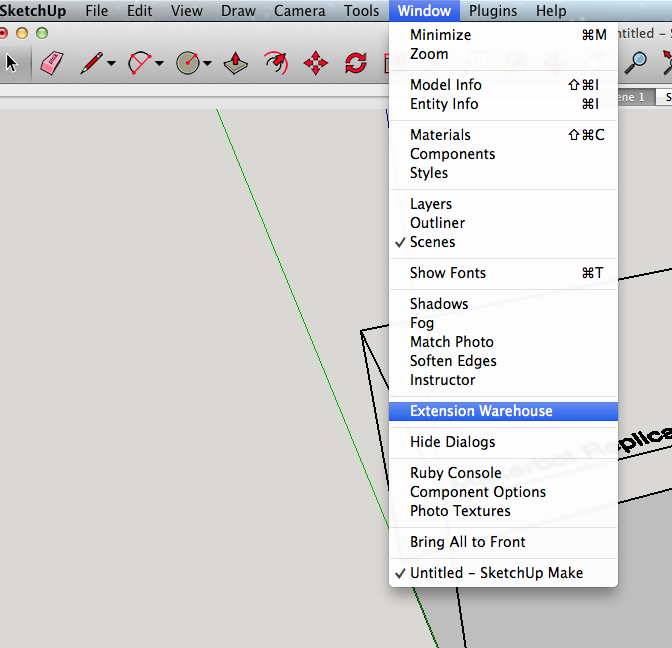Select the arrow Select tool
The height and width of the screenshot is (648, 672).
[x=12, y=63]
